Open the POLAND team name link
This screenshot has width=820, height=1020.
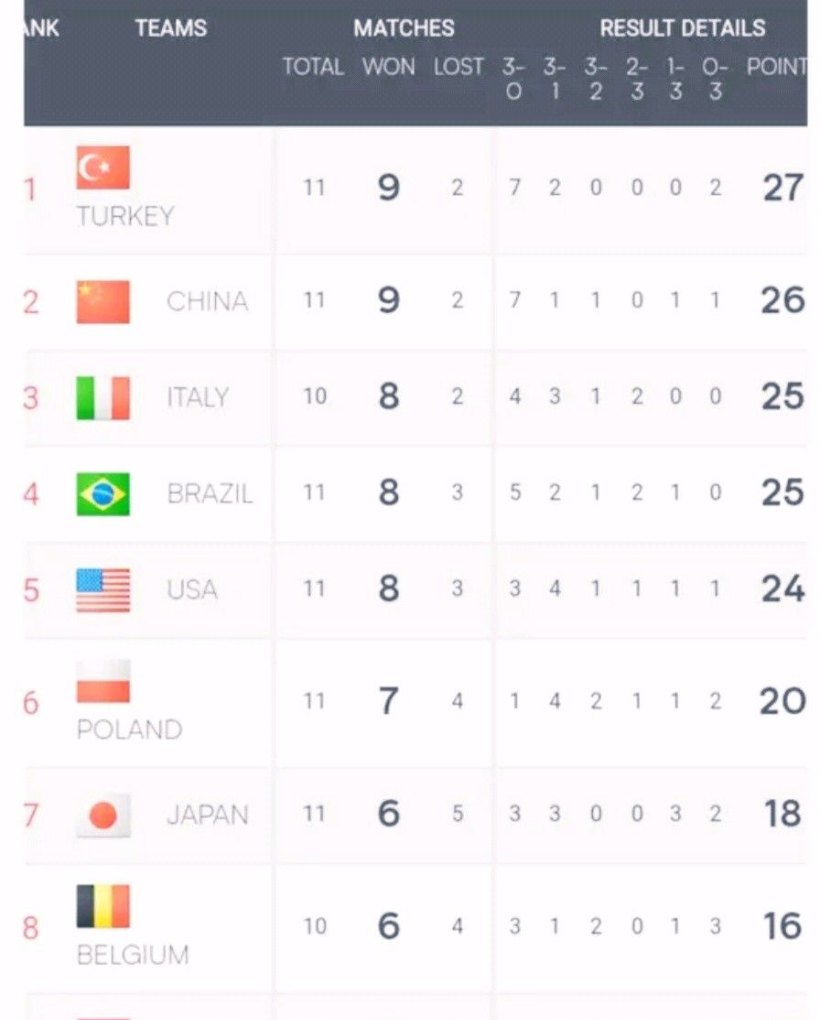[129, 729]
